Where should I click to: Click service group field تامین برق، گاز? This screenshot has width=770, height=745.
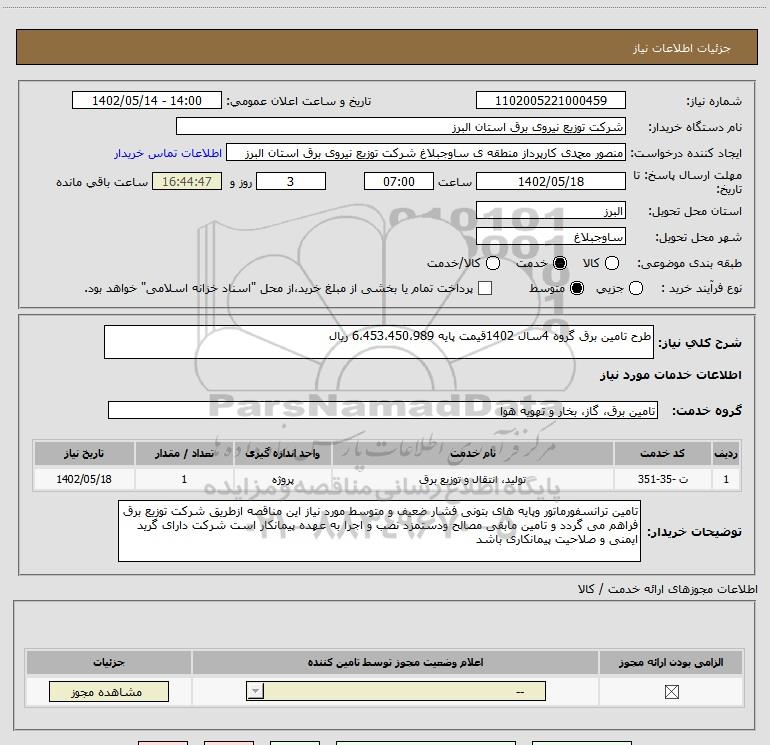[383, 411]
